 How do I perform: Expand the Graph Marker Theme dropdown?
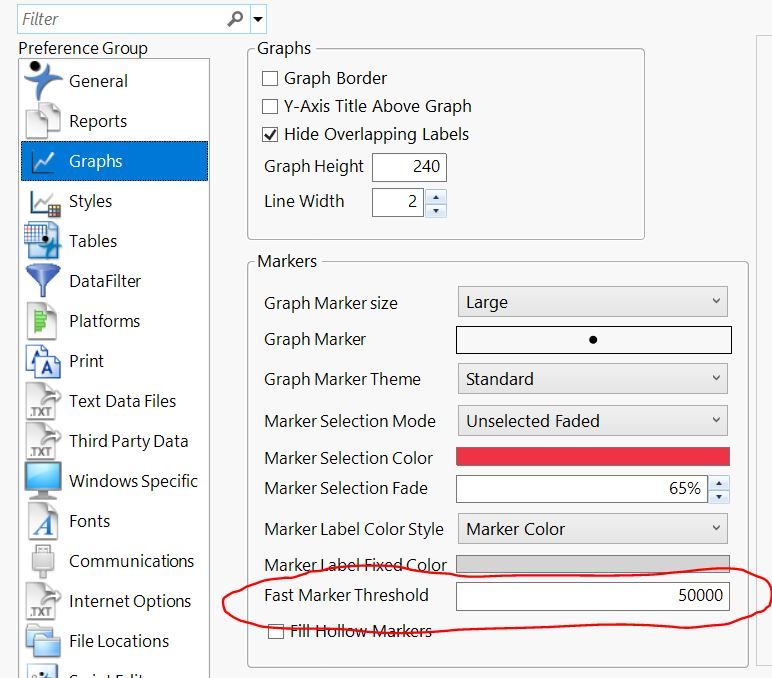[592, 379]
